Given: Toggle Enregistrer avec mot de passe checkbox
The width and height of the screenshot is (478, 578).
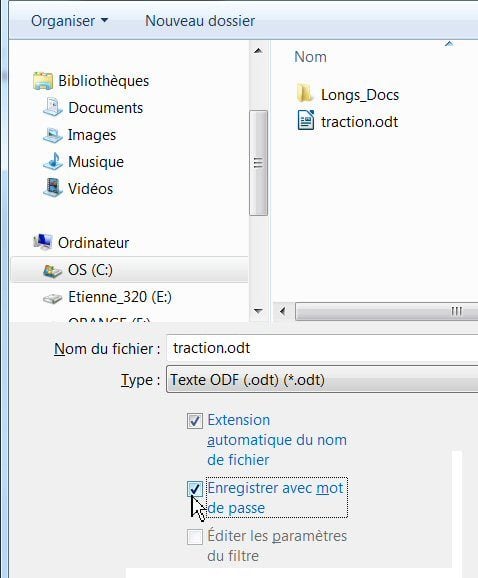Looking at the screenshot, I should (x=195, y=489).
